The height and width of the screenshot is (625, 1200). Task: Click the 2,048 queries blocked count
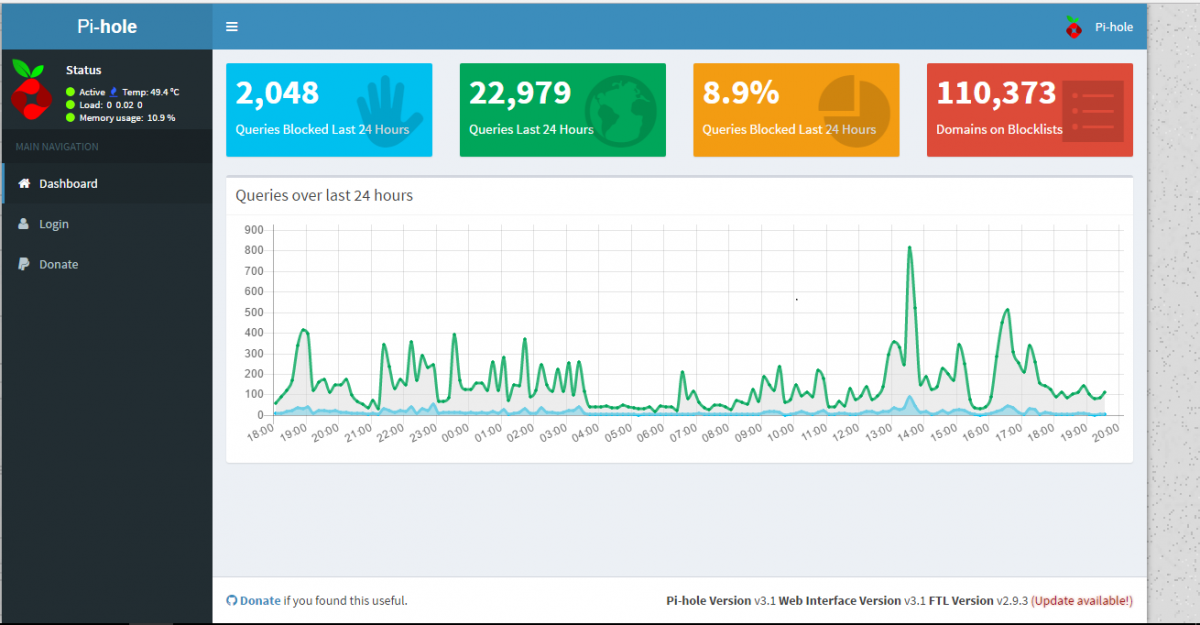[277, 93]
